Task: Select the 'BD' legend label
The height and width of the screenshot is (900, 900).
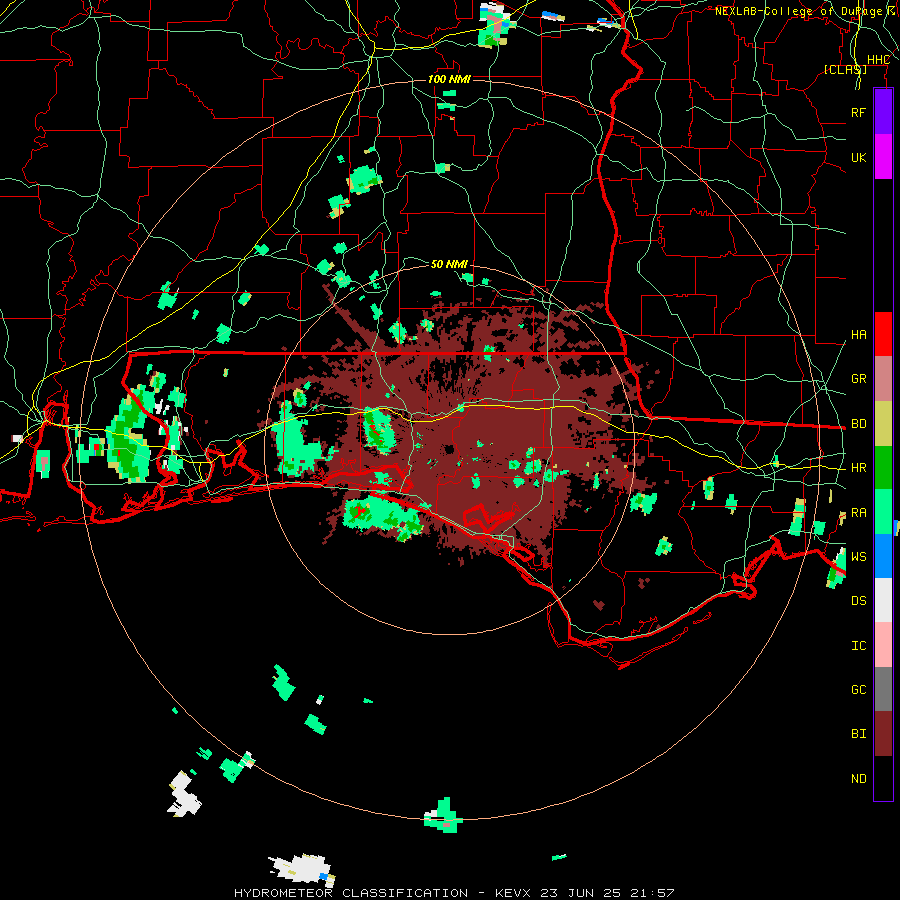Action: (x=858, y=423)
